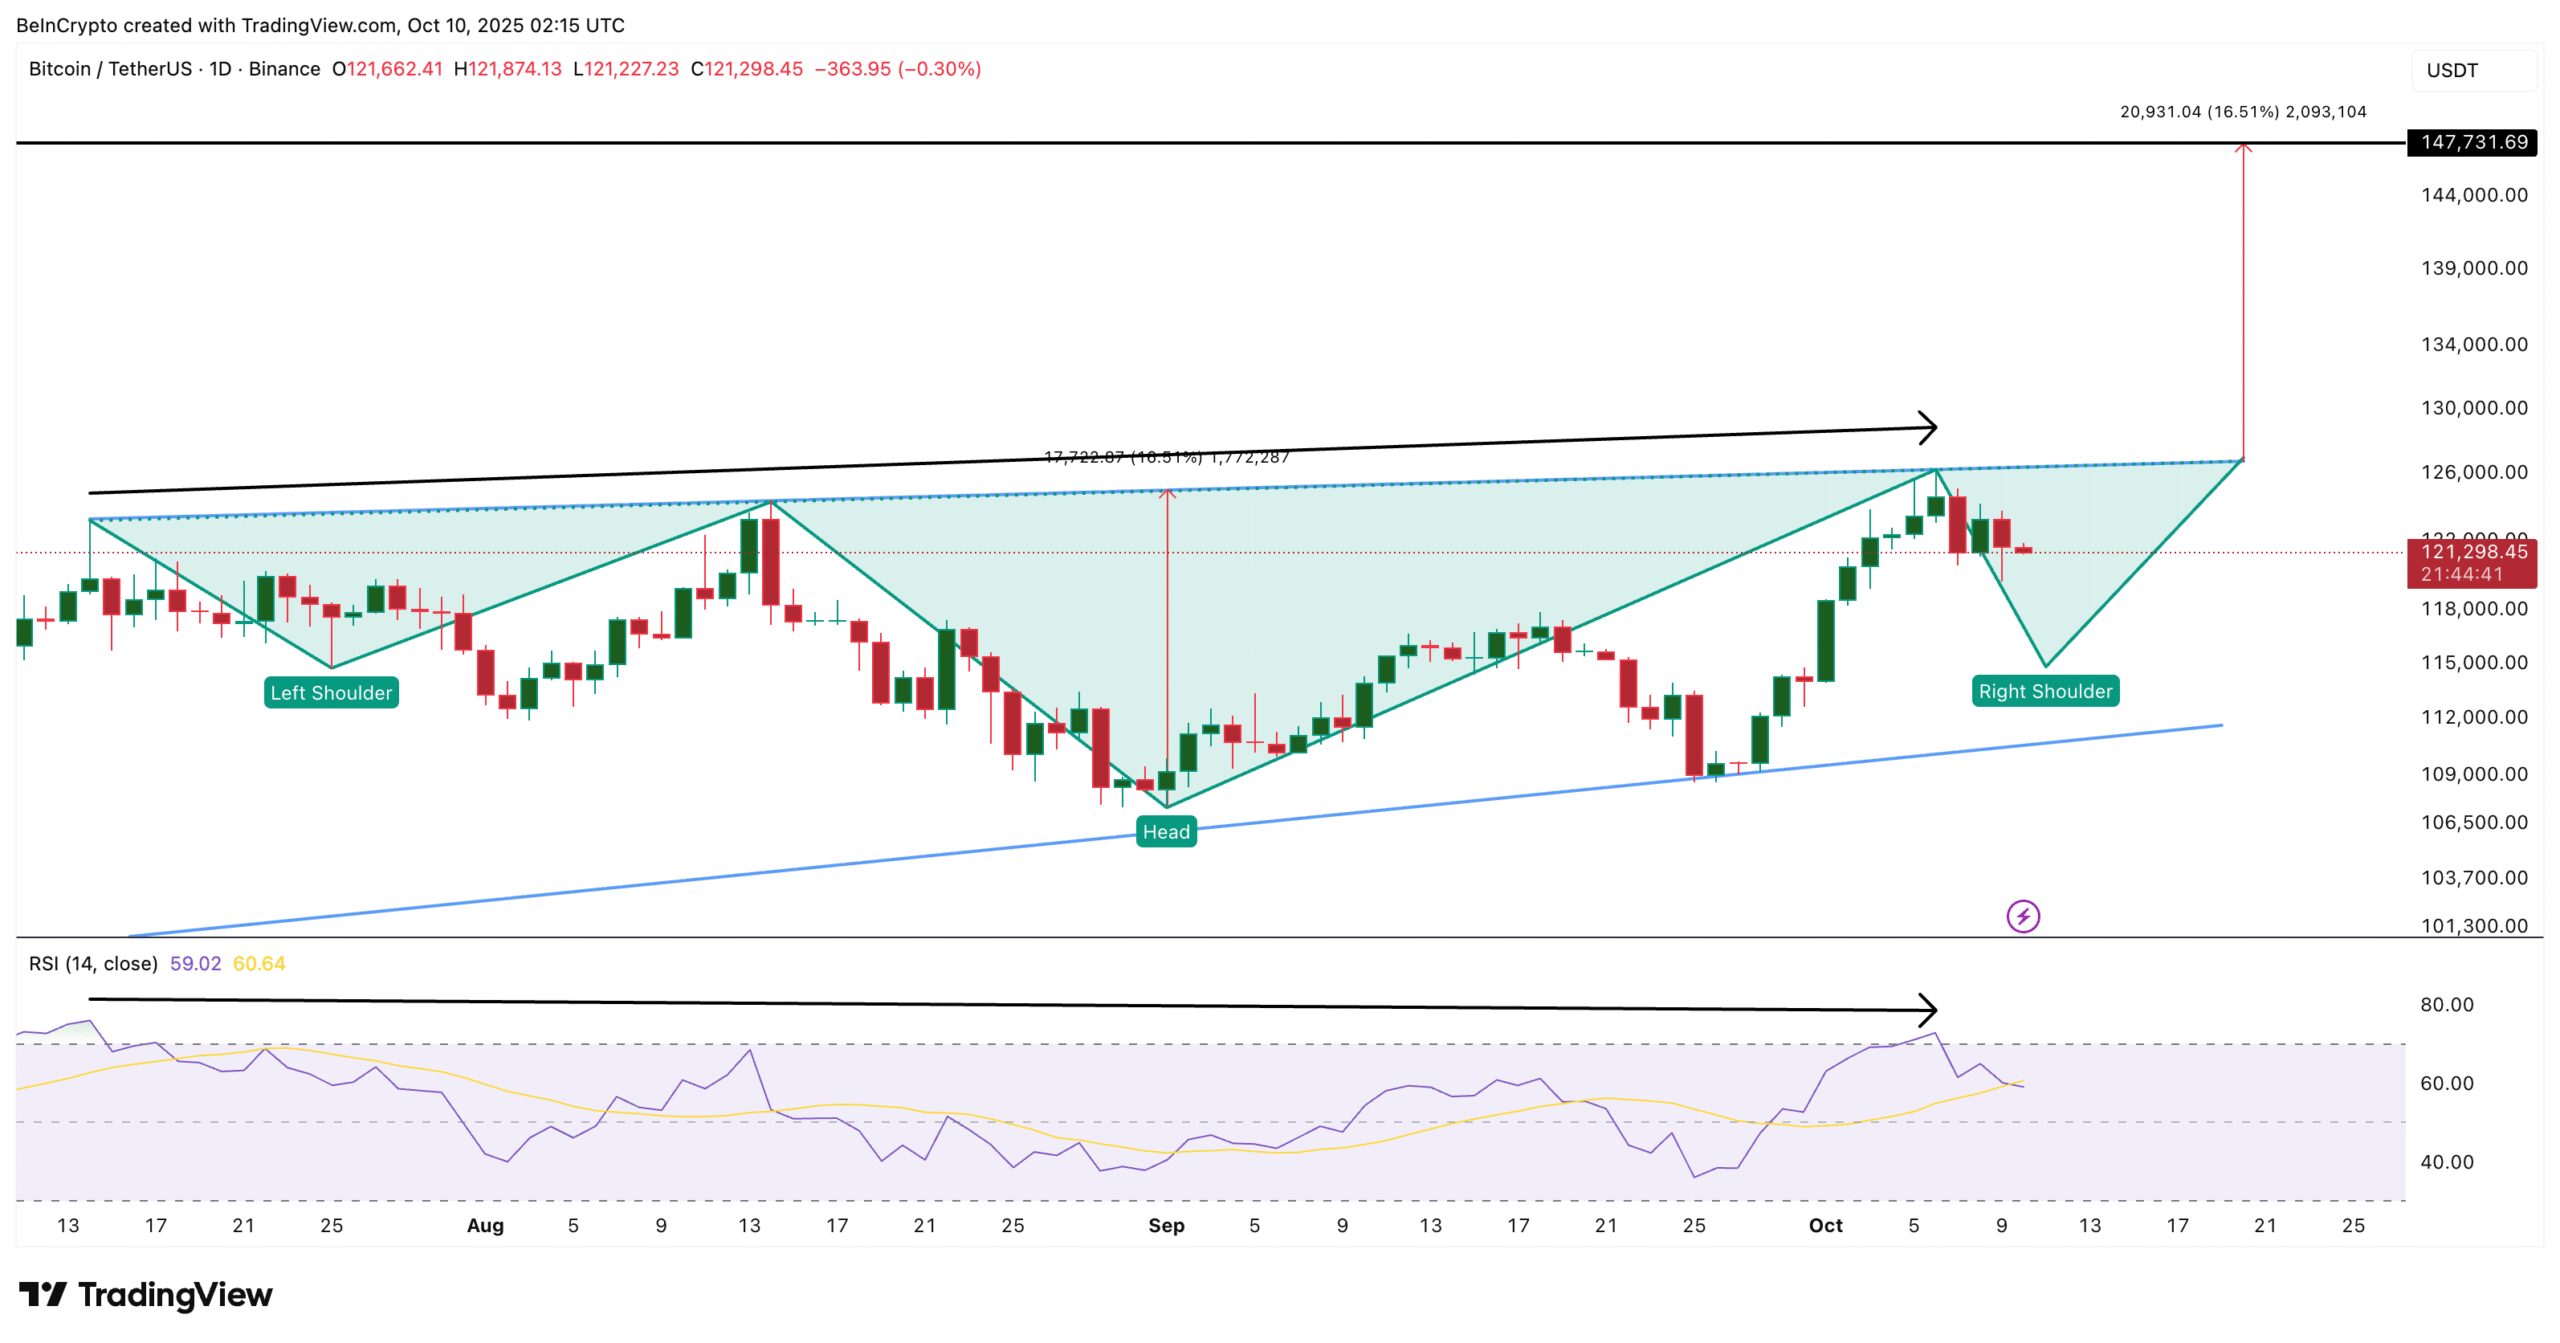Click the TradingView logo
Image resolution: width=2560 pixels, height=1343 pixels.
click(x=147, y=1295)
